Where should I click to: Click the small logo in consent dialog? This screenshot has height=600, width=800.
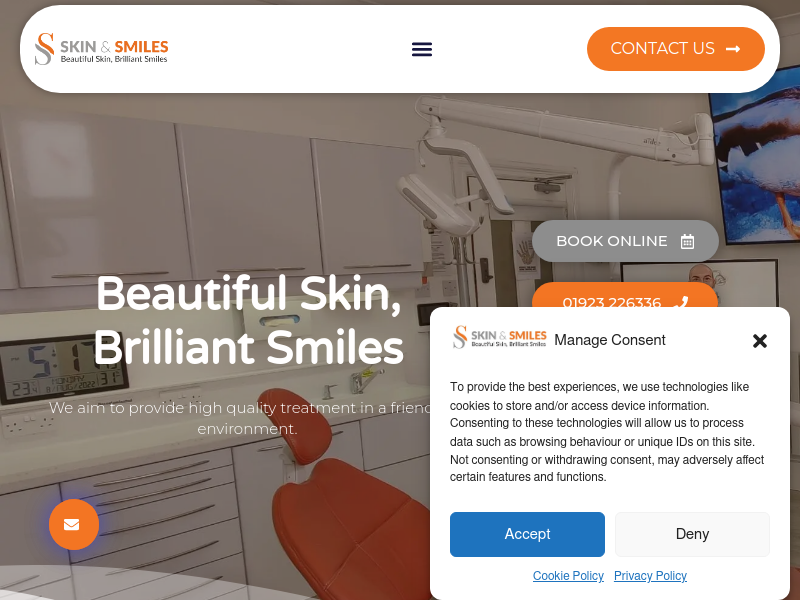tap(499, 337)
